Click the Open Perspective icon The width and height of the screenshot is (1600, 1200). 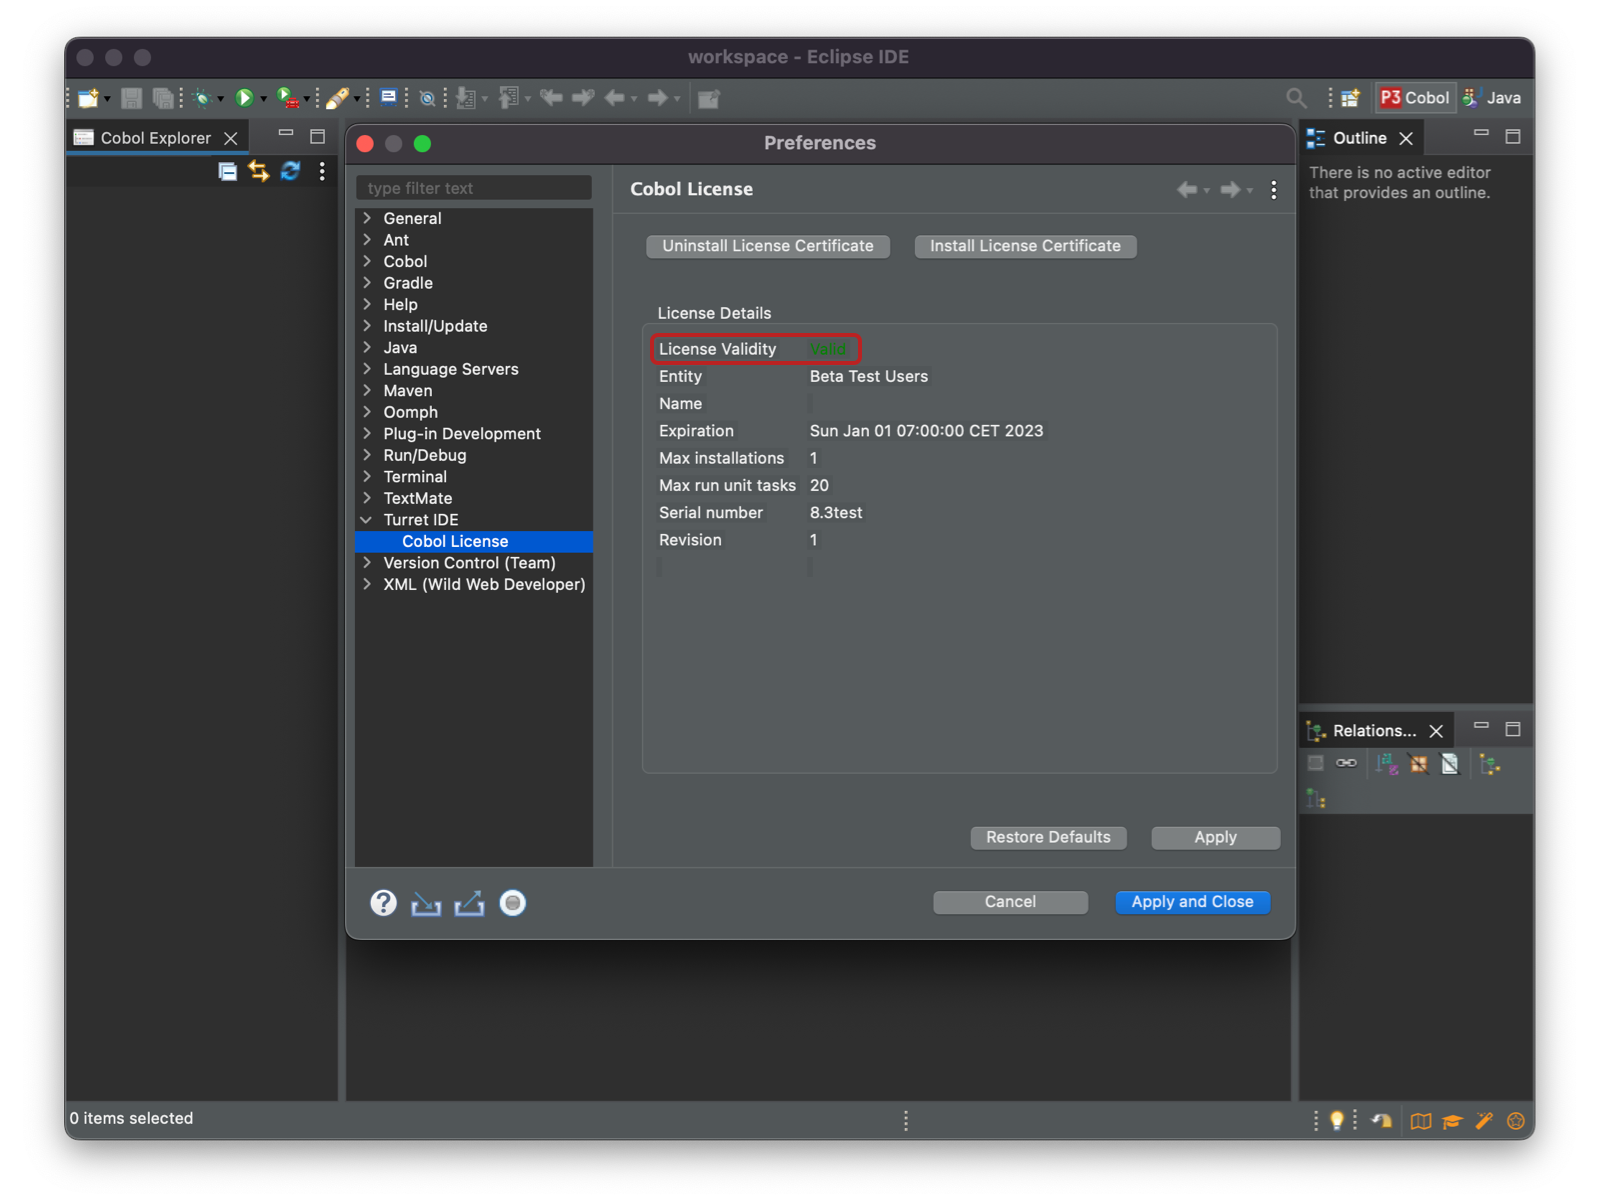1350,98
